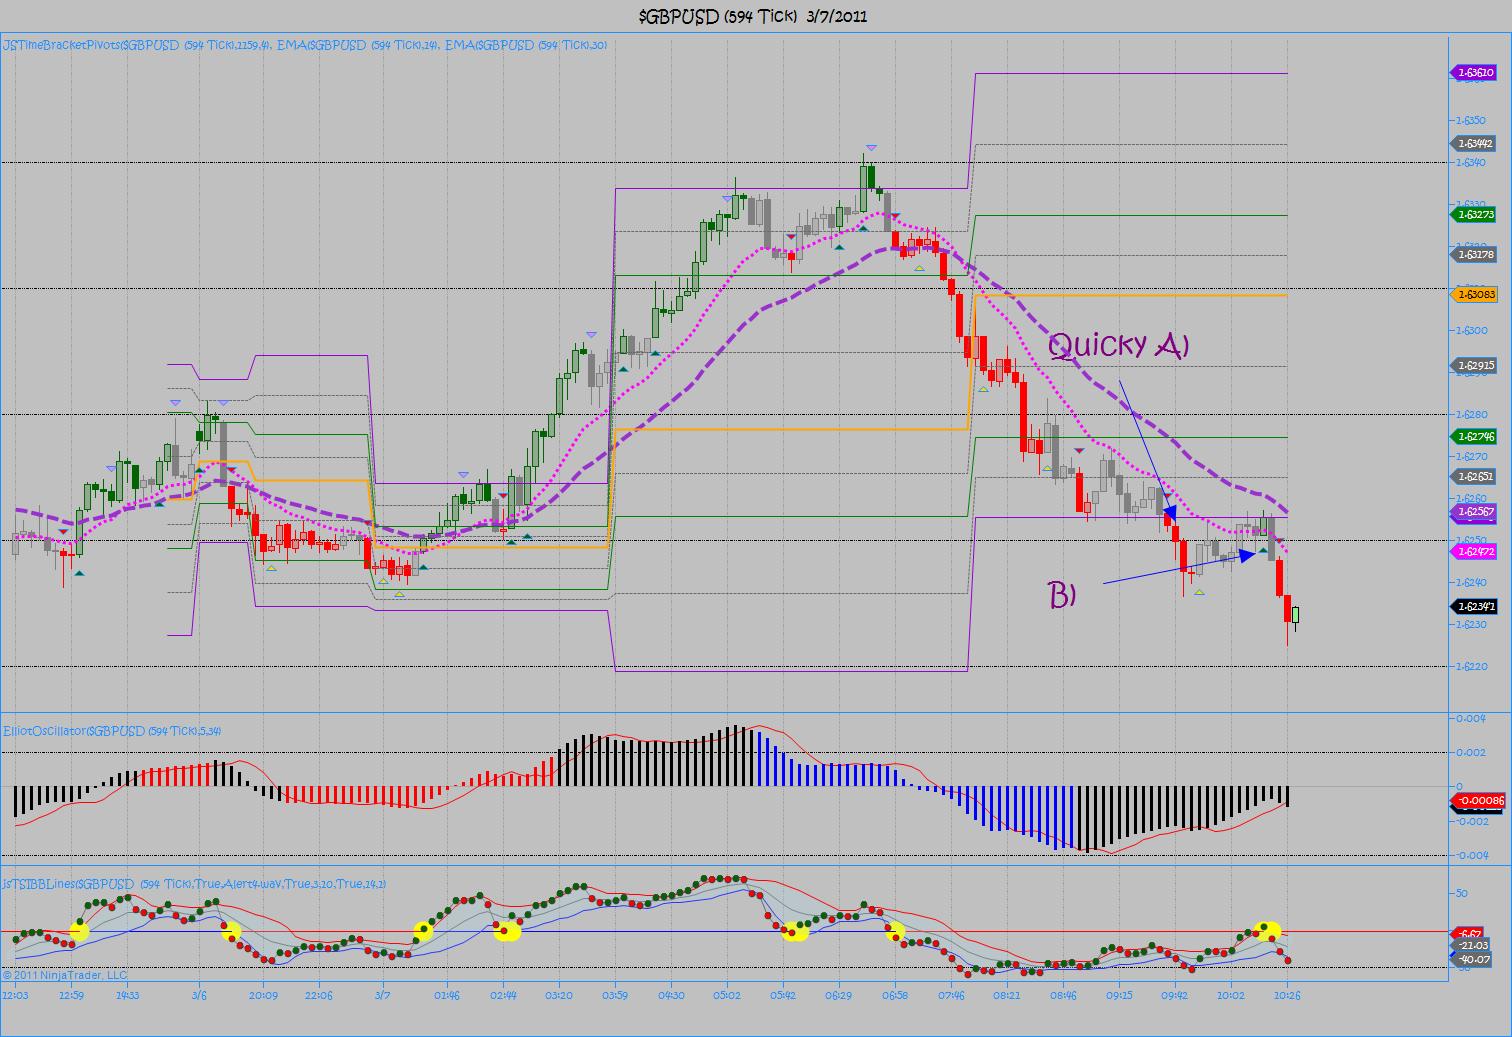1512x1037 pixels.
Task: Click the 01:46 time axis label
Action: click(447, 995)
